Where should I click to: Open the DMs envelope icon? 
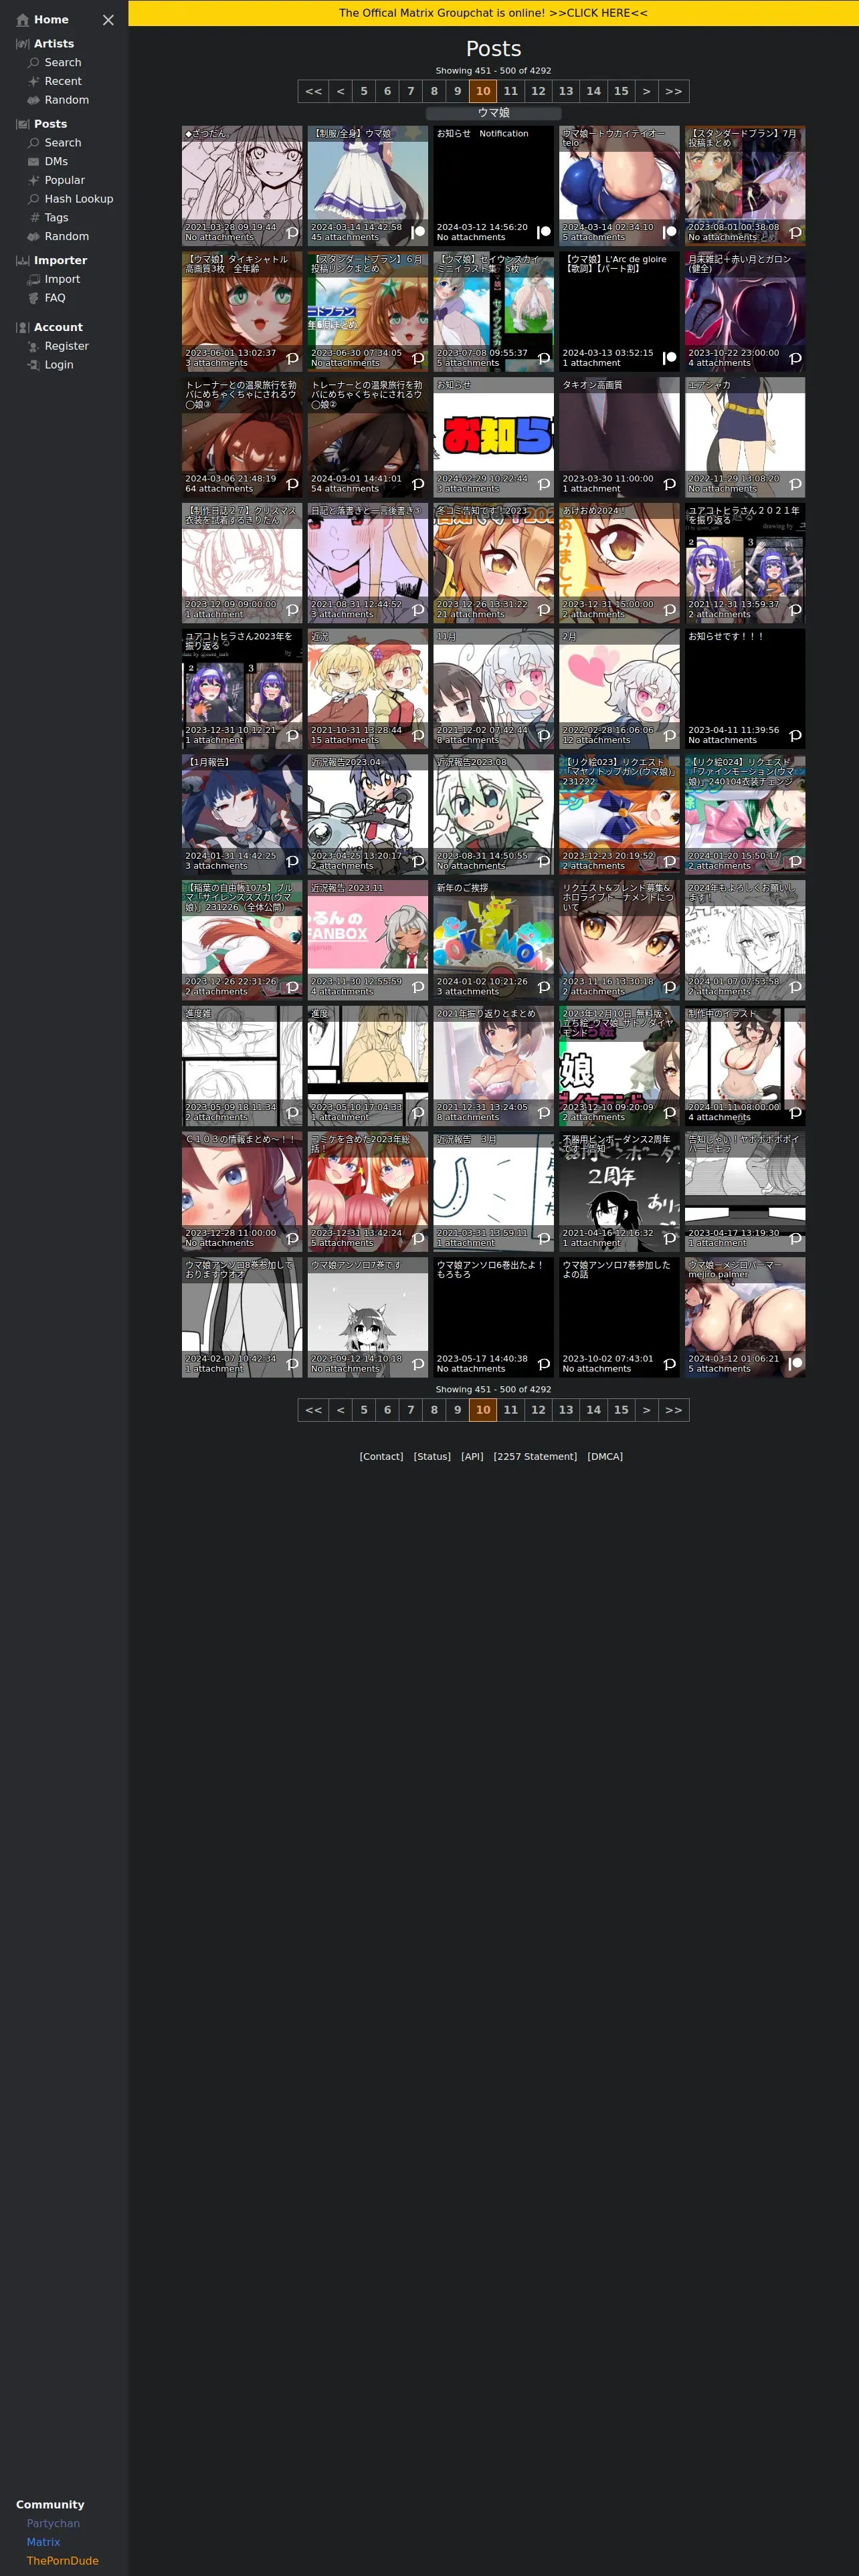[33, 162]
